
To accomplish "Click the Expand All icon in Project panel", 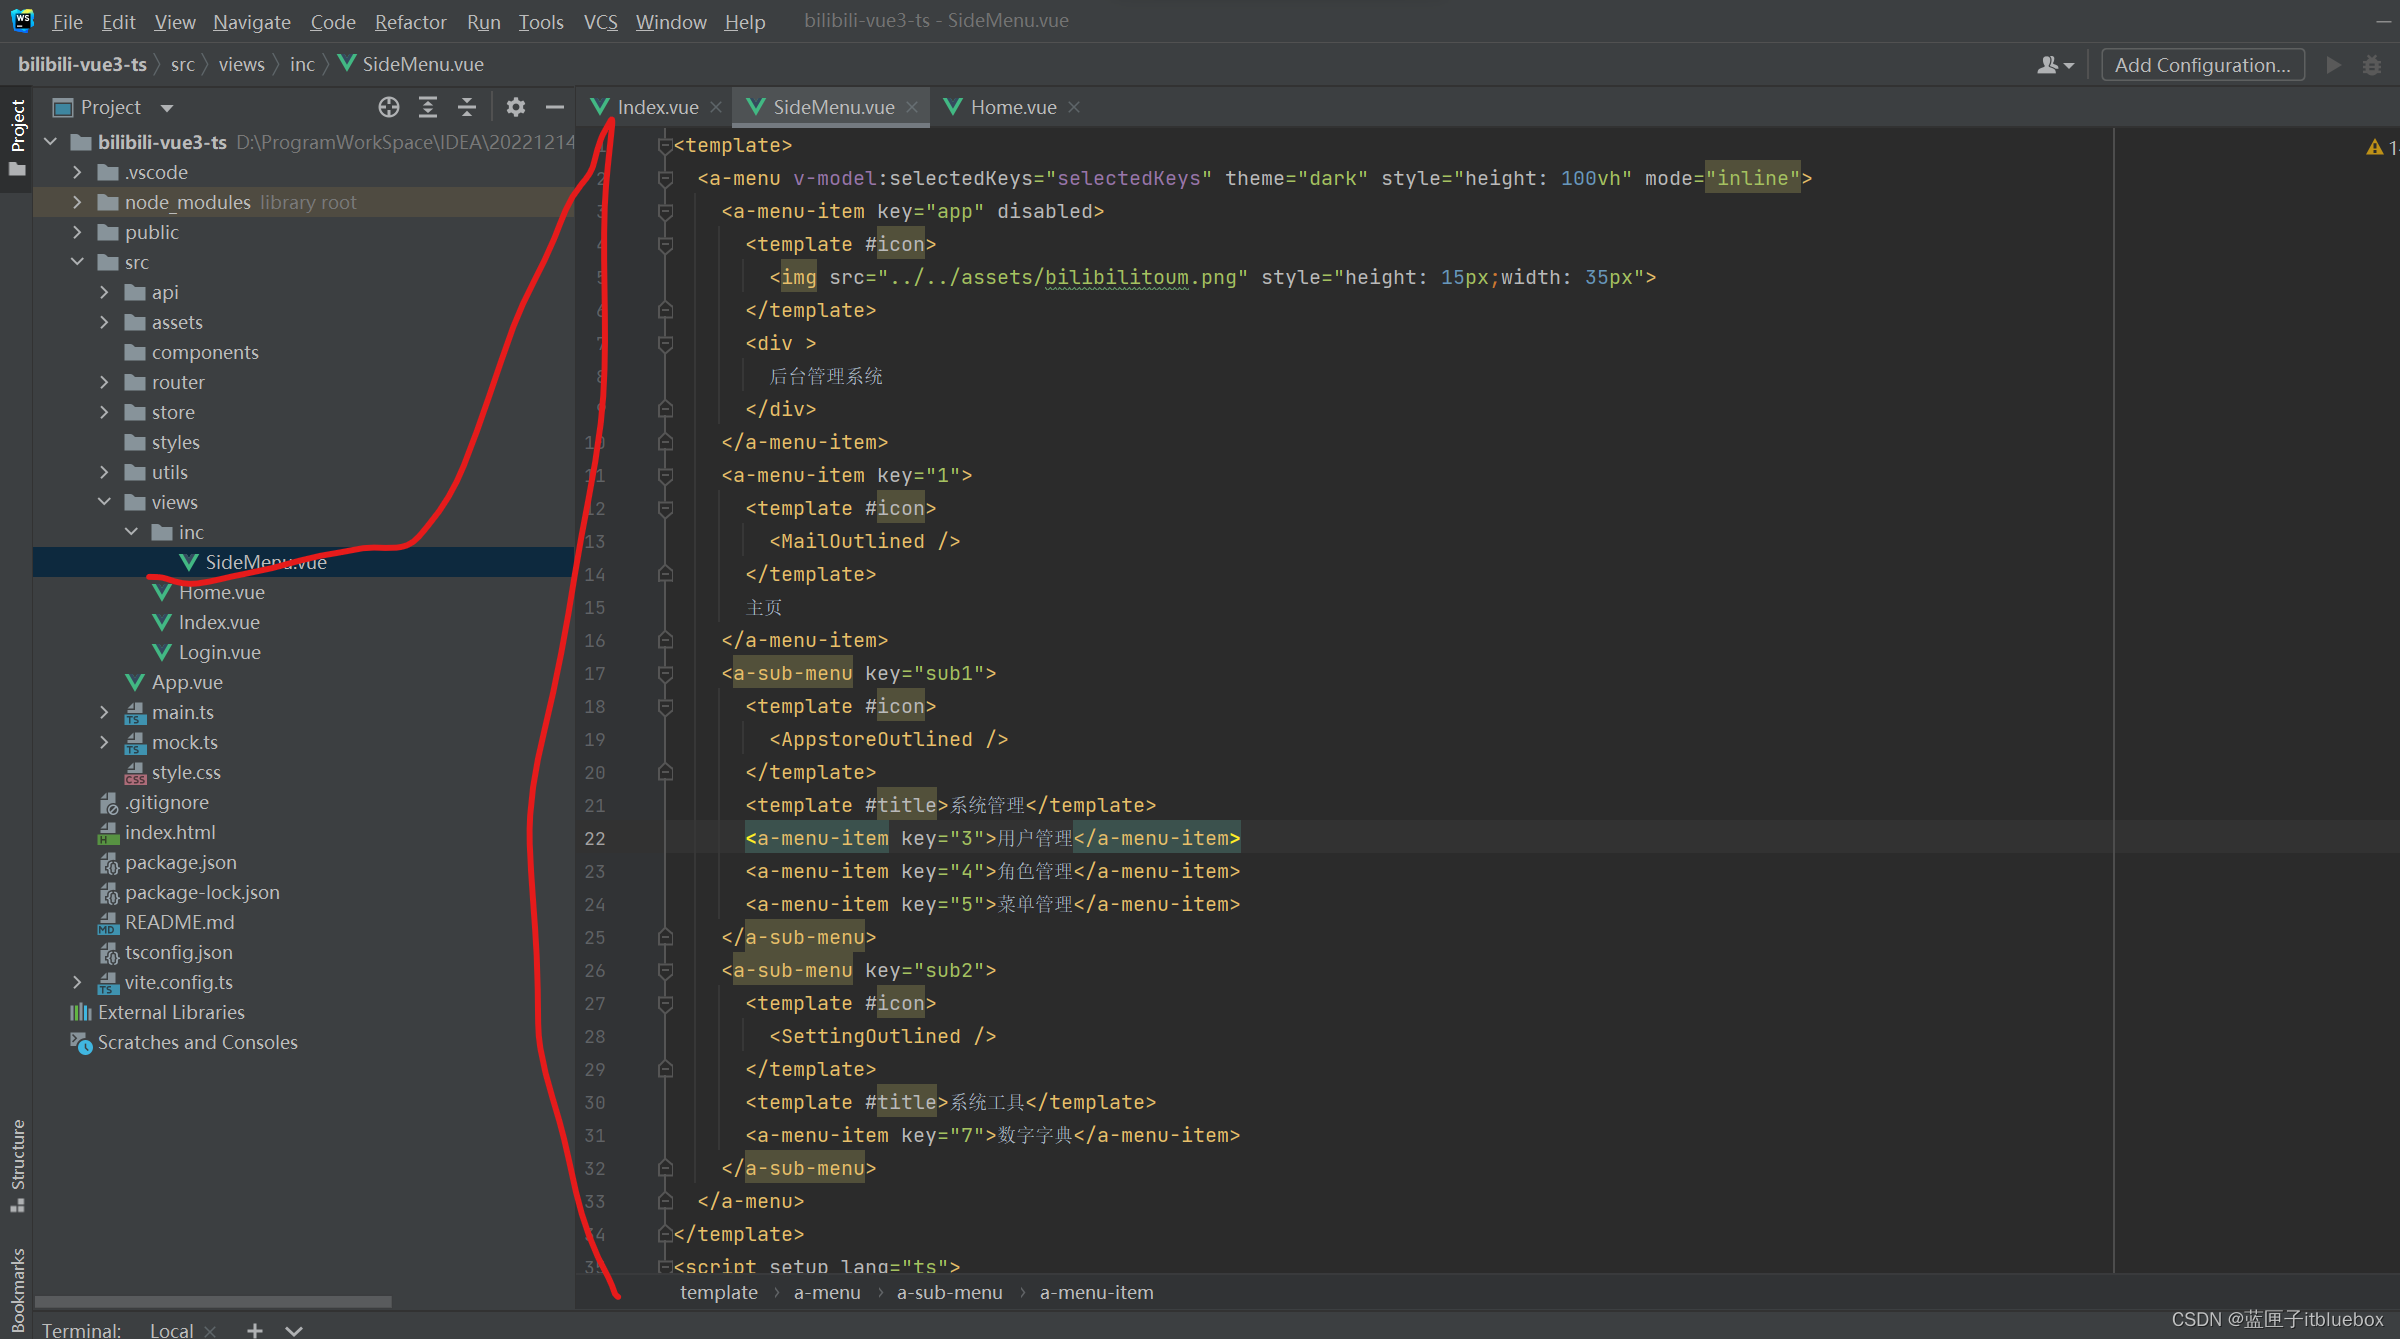I will point(428,107).
